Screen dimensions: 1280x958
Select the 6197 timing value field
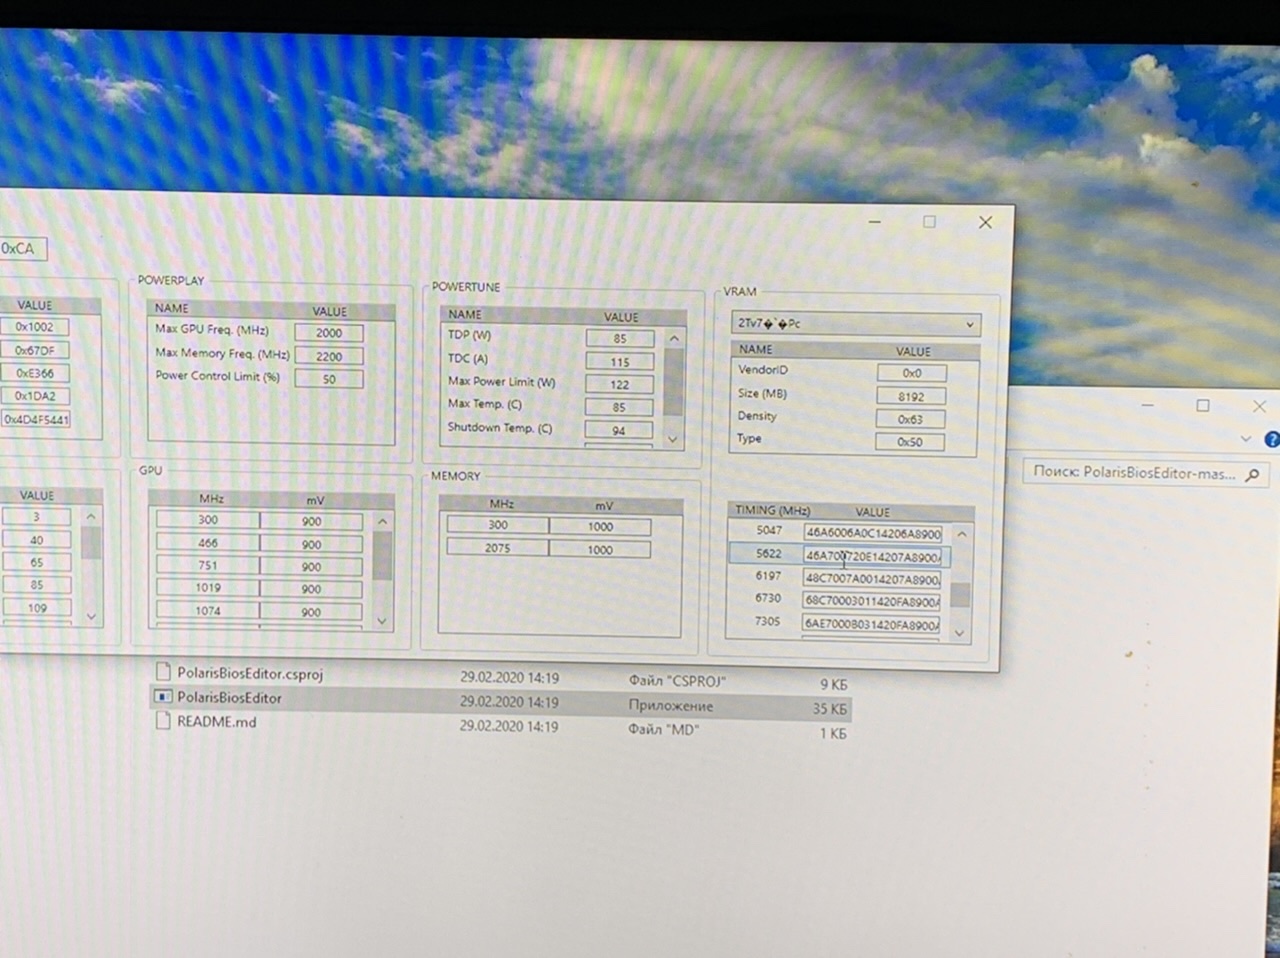(x=873, y=579)
